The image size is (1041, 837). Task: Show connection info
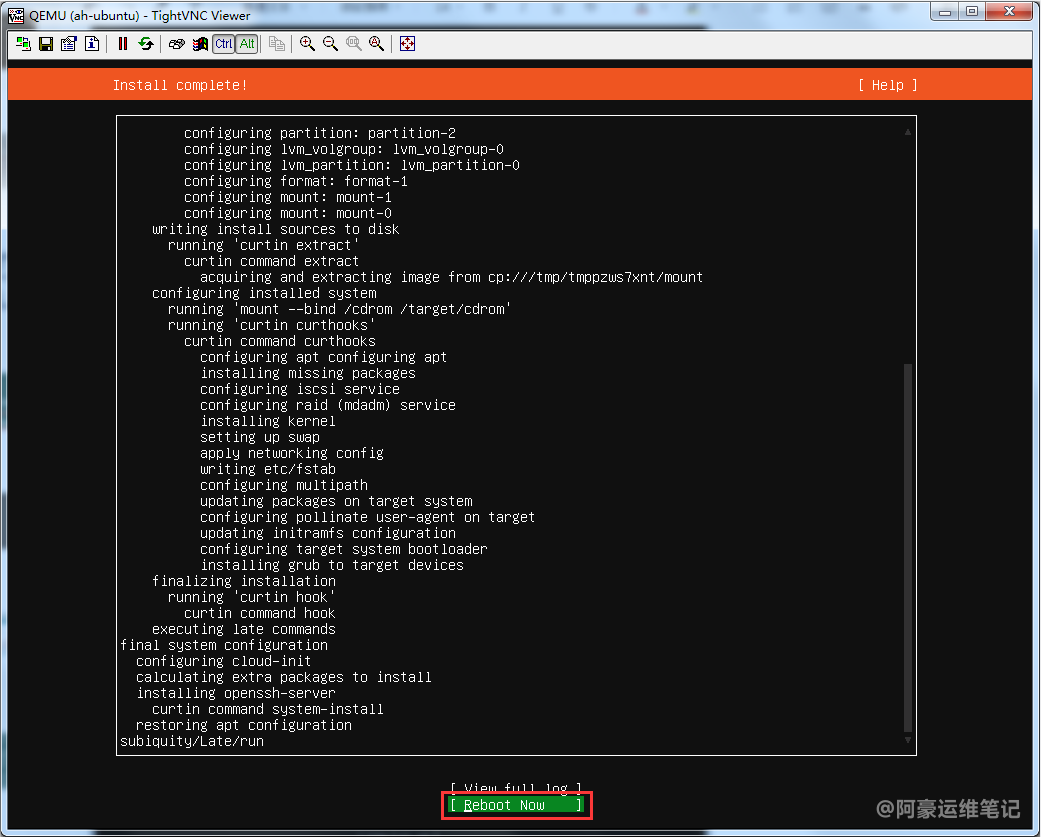click(92, 44)
